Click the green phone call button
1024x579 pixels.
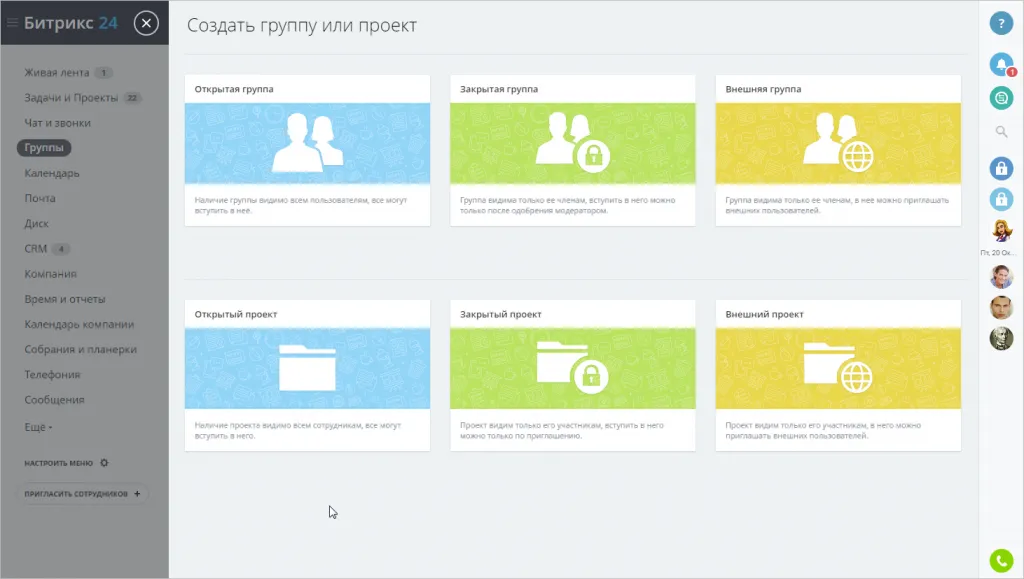pos(1001,561)
